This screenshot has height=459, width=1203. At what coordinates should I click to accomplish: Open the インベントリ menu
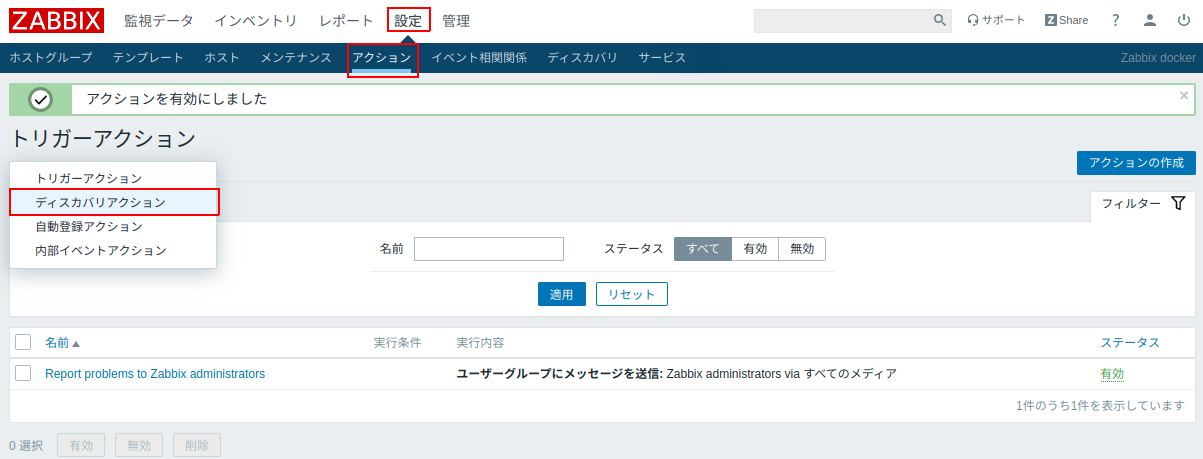tap(256, 20)
